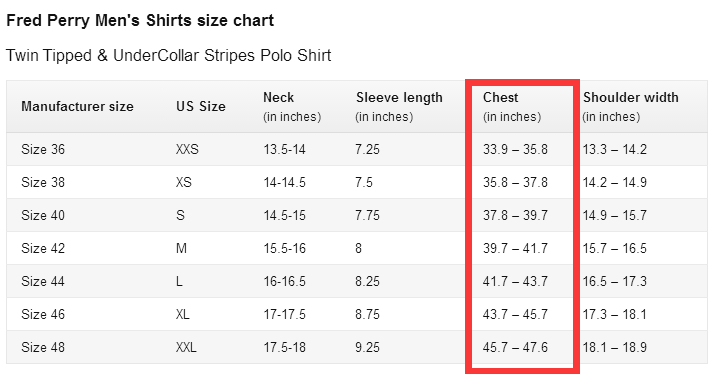This screenshot has width=721, height=374.
Task: Click chest value 39.7 – 41.7
Action: [x=515, y=248]
